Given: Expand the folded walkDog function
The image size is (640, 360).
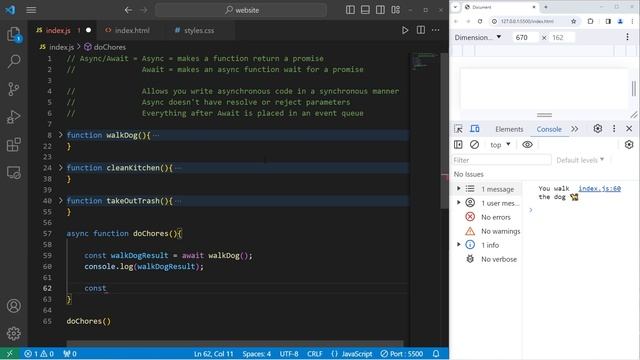Looking at the screenshot, I should [x=60, y=135].
